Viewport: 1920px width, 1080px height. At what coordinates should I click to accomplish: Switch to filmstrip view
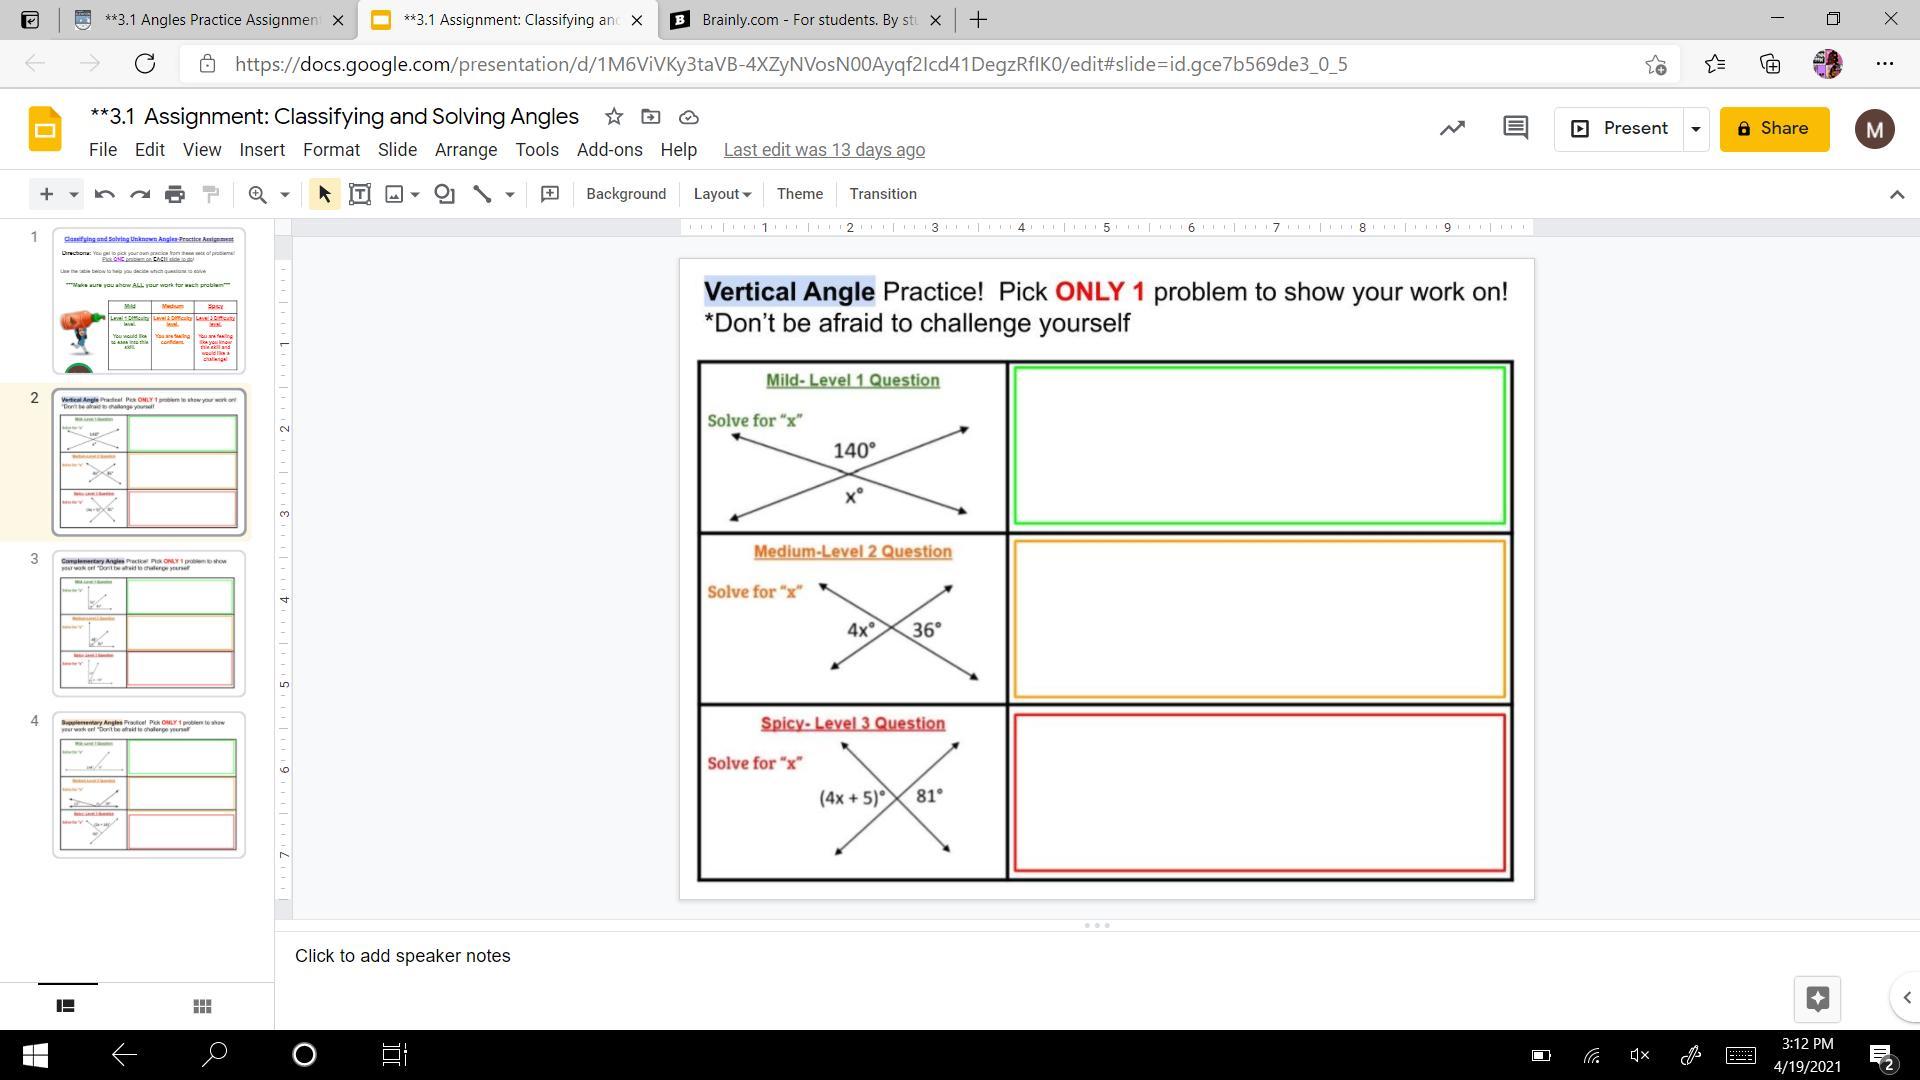coord(66,1006)
